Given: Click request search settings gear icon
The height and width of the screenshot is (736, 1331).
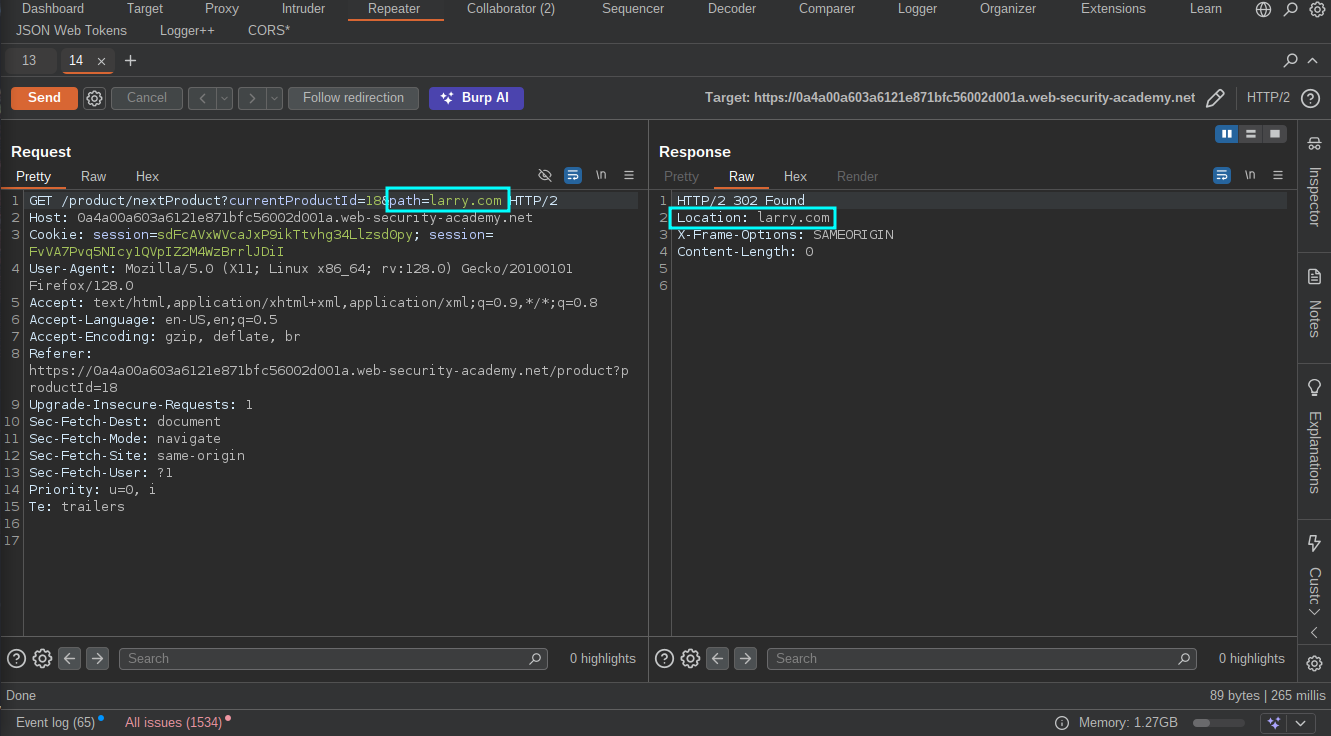Looking at the screenshot, I should point(42,658).
